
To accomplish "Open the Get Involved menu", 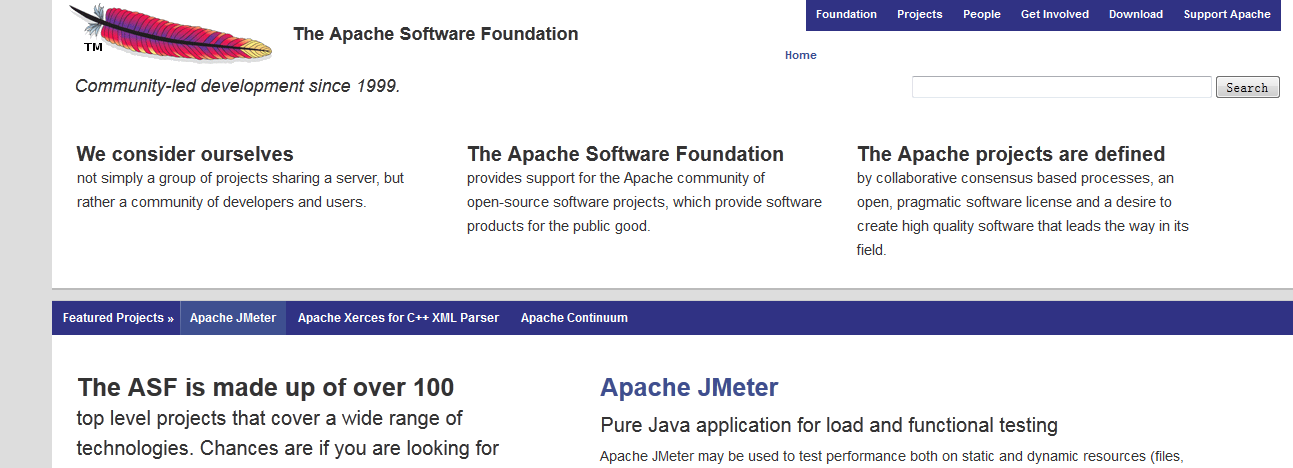I will [x=1055, y=14].
